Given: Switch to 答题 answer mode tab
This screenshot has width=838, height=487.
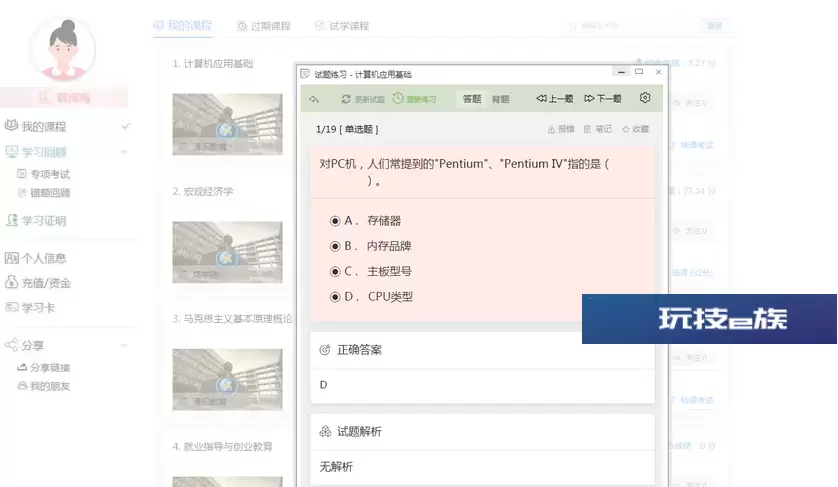Looking at the screenshot, I should point(472,99).
